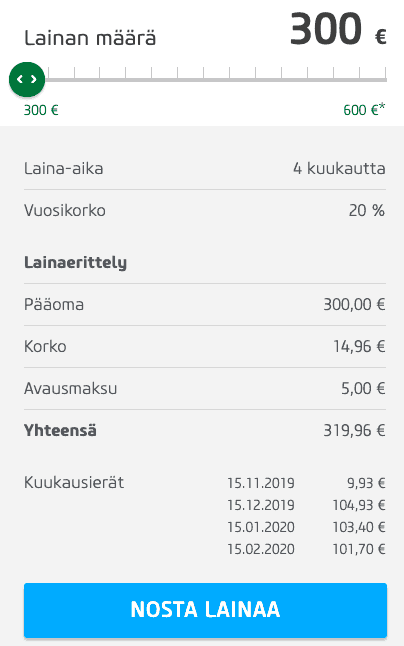
Task: Click the Yhteensä 319,96 € total
Action: click(x=354, y=431)
